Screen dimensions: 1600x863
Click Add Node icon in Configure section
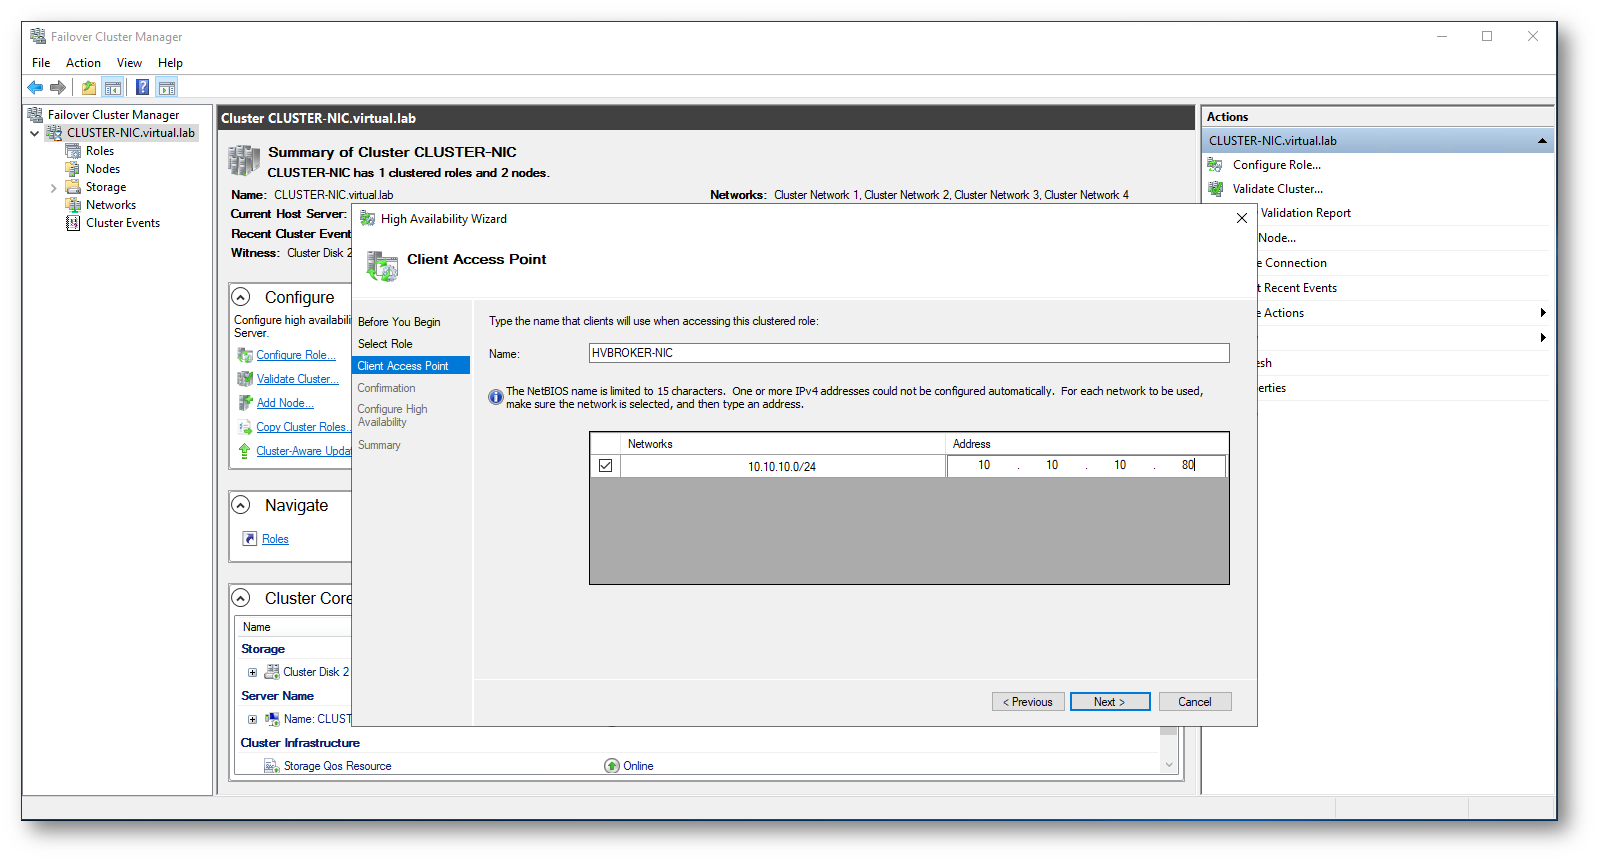point(245,403)
